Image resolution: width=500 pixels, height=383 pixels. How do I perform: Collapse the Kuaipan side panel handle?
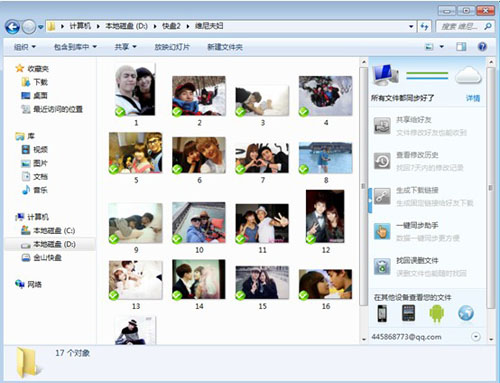370,200
